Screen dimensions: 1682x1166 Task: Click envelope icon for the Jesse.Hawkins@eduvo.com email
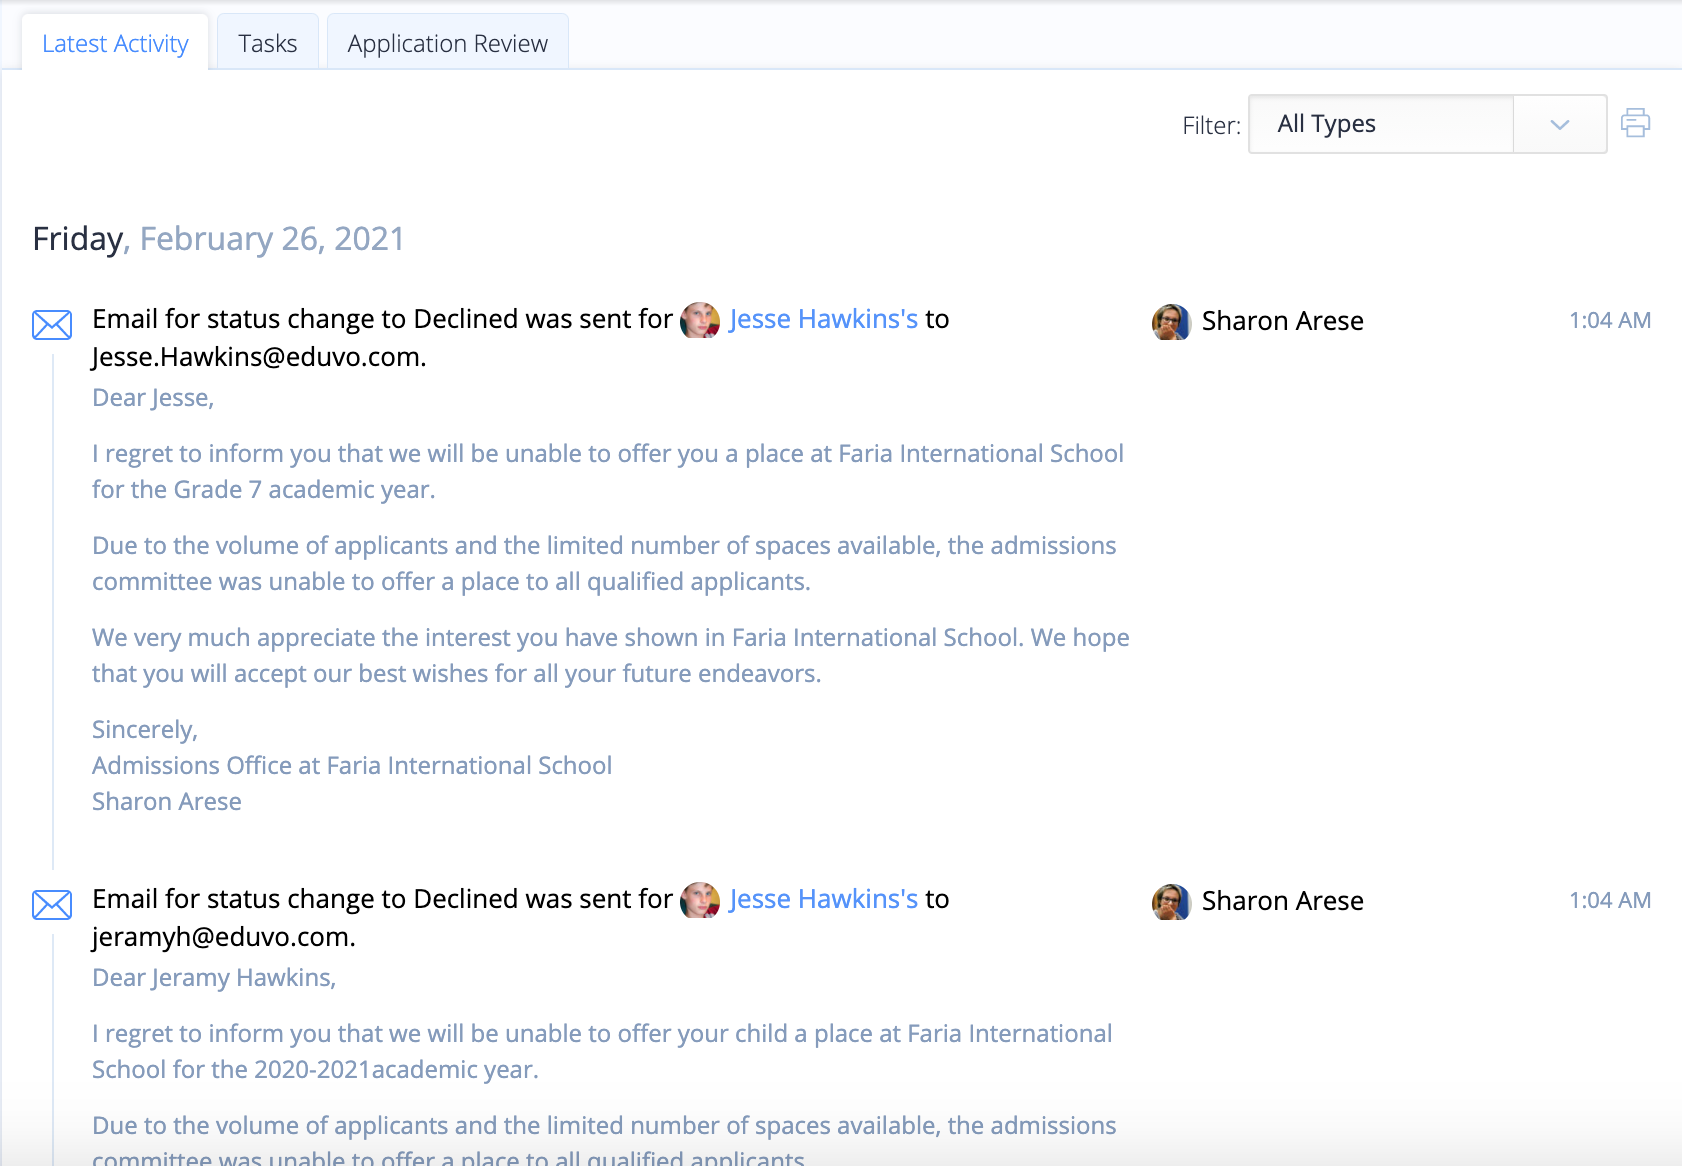click(x=52, y=325)
